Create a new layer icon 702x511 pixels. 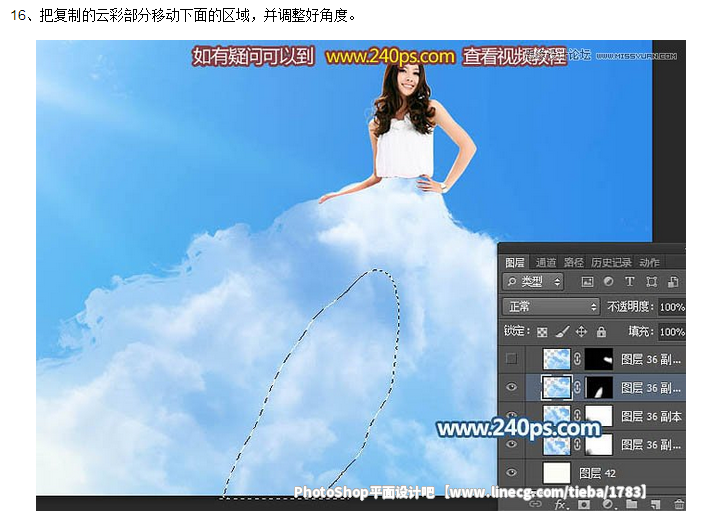tap(655, 505)
